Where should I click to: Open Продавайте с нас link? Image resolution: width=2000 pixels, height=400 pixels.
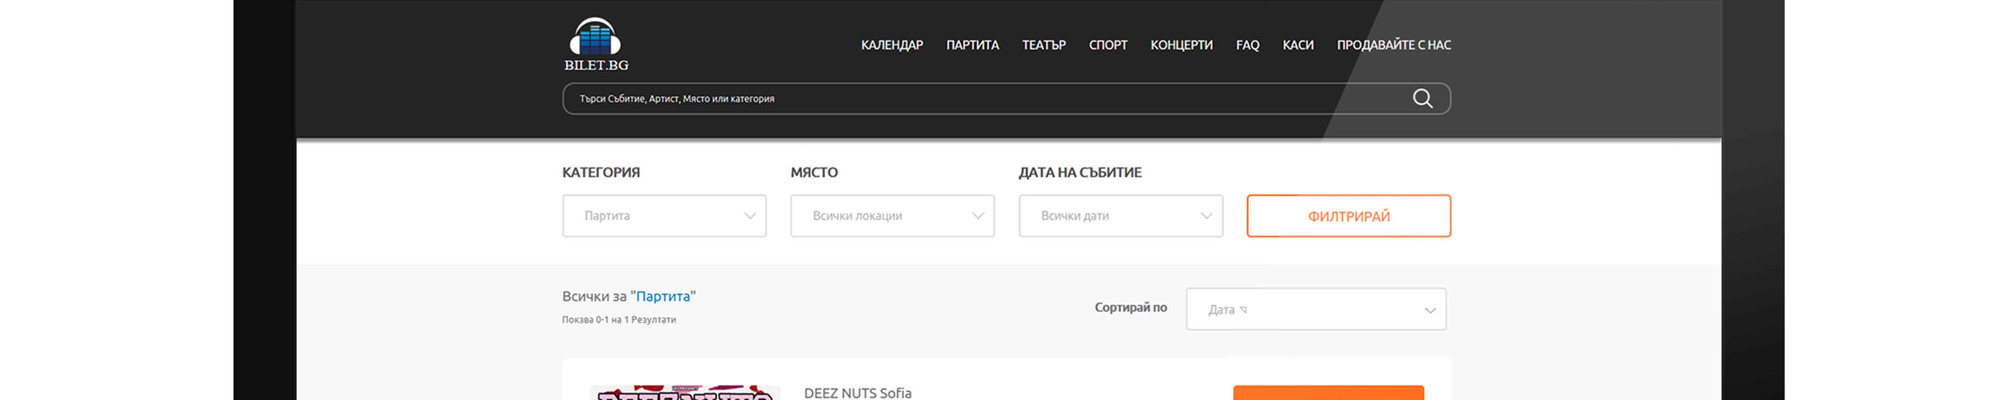point(1393,45)
